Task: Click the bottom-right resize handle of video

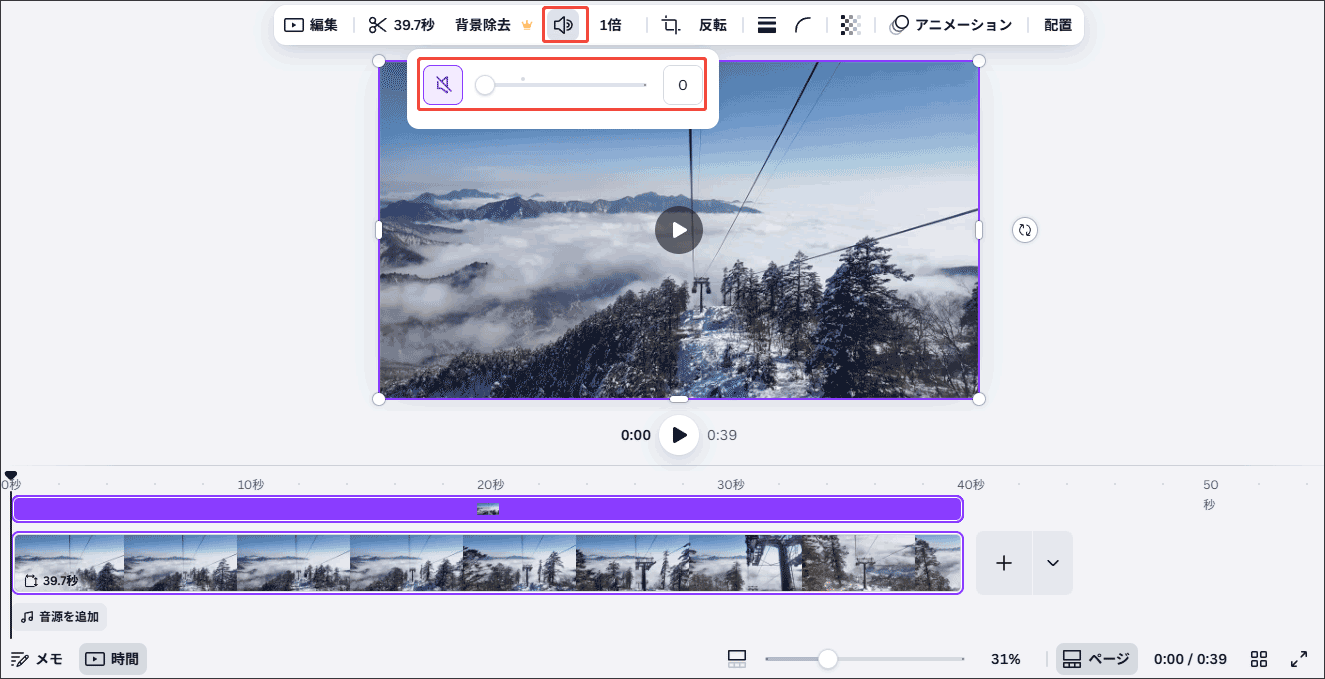Action: tap(979, 399)
